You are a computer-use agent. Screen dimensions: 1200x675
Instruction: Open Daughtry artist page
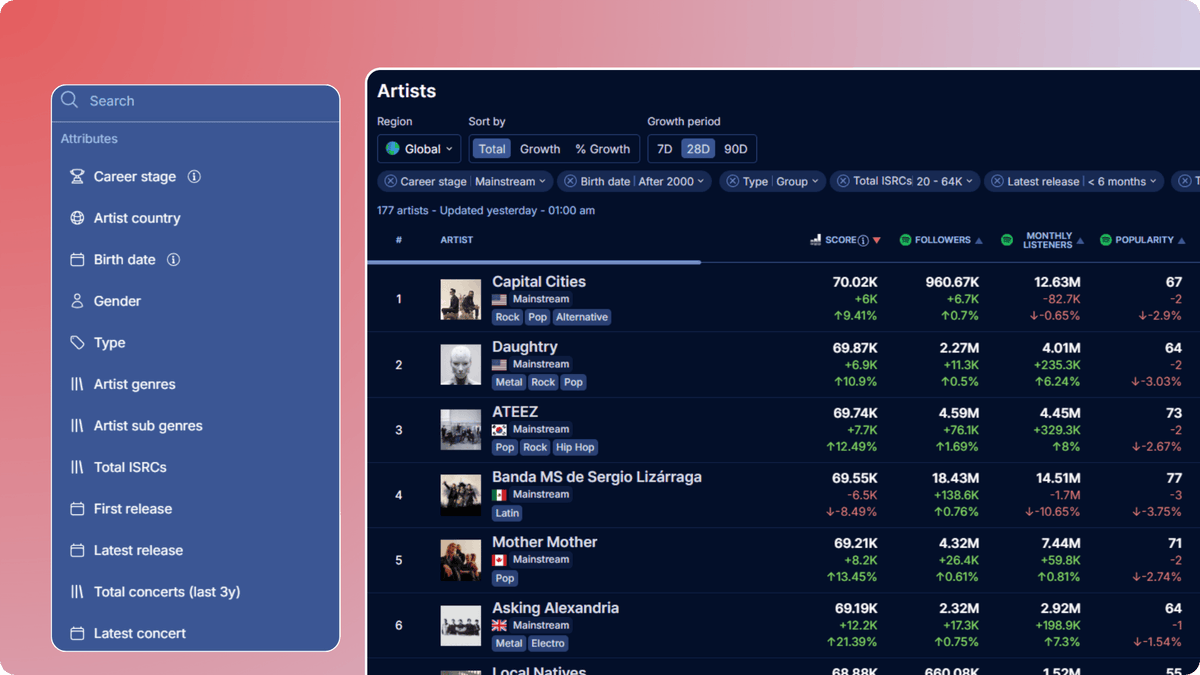coord(525,347)
